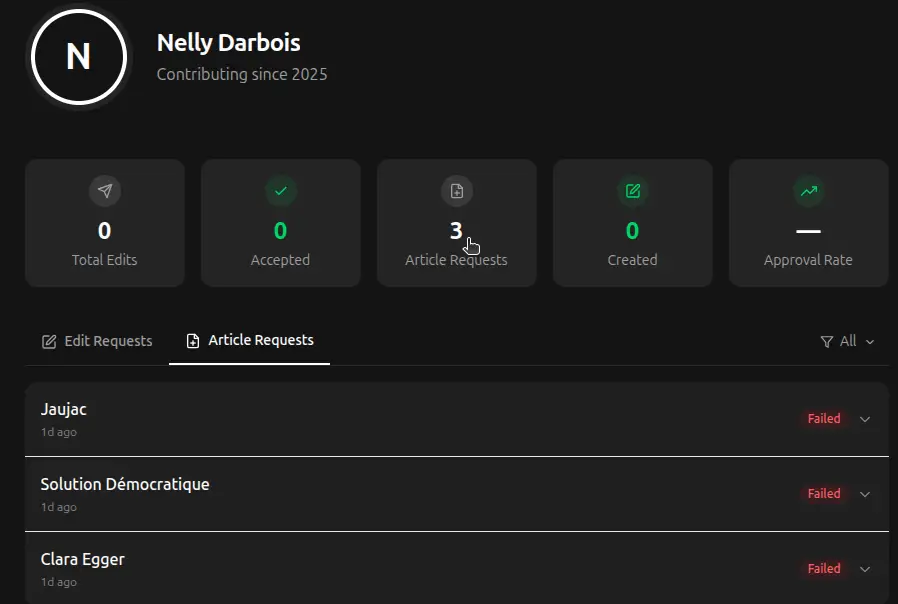Click the paper plane Total Edits icon
Viewport: 898px width, 604px height.
[x=105, y=190]
